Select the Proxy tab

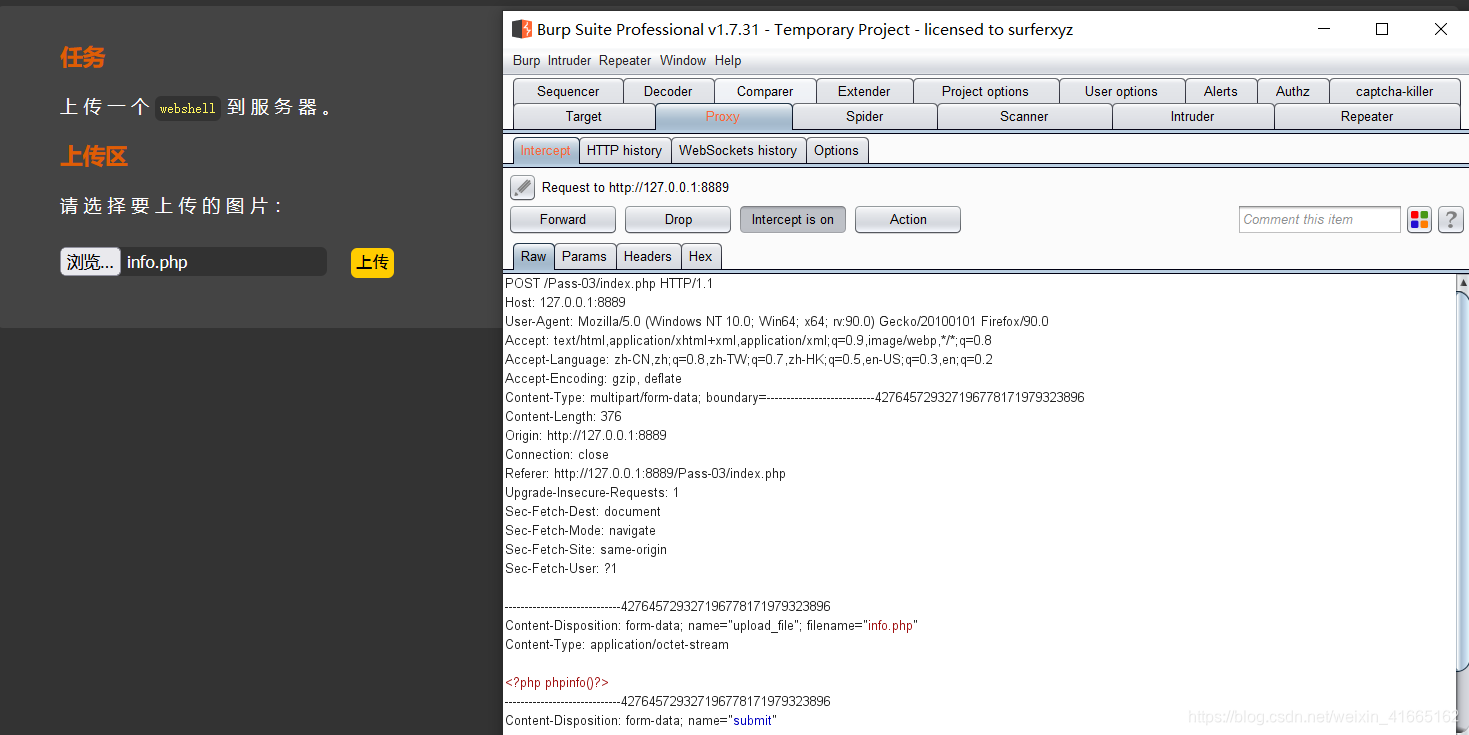tap(723, 117)
